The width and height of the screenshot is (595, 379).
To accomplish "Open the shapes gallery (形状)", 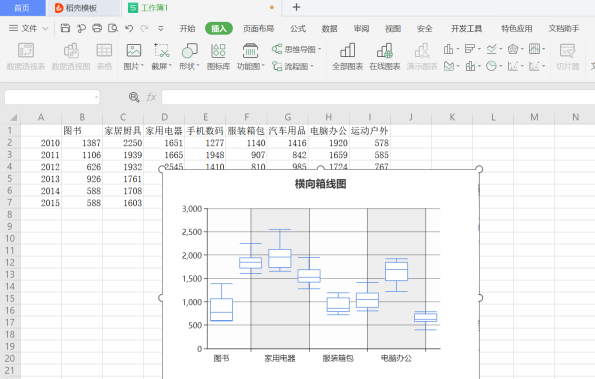I will coord(189,57).
